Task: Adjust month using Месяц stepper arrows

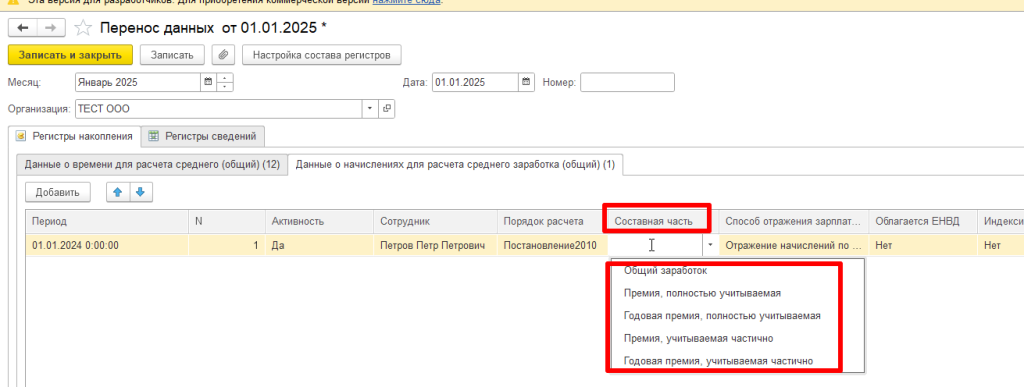Action: (x=225, y=82)
